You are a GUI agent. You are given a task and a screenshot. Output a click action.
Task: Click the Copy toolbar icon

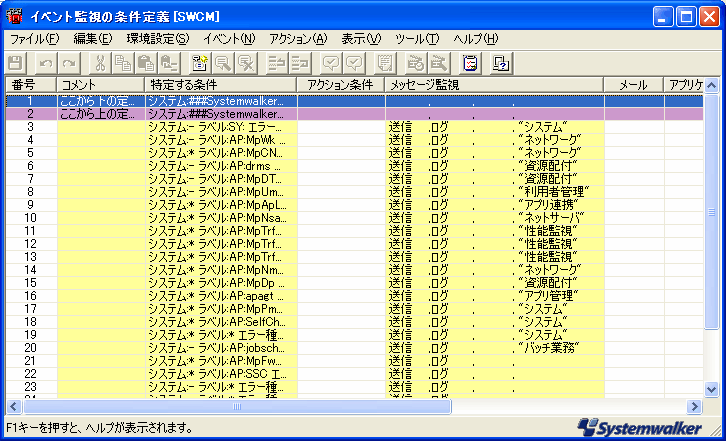click(123, 63)
